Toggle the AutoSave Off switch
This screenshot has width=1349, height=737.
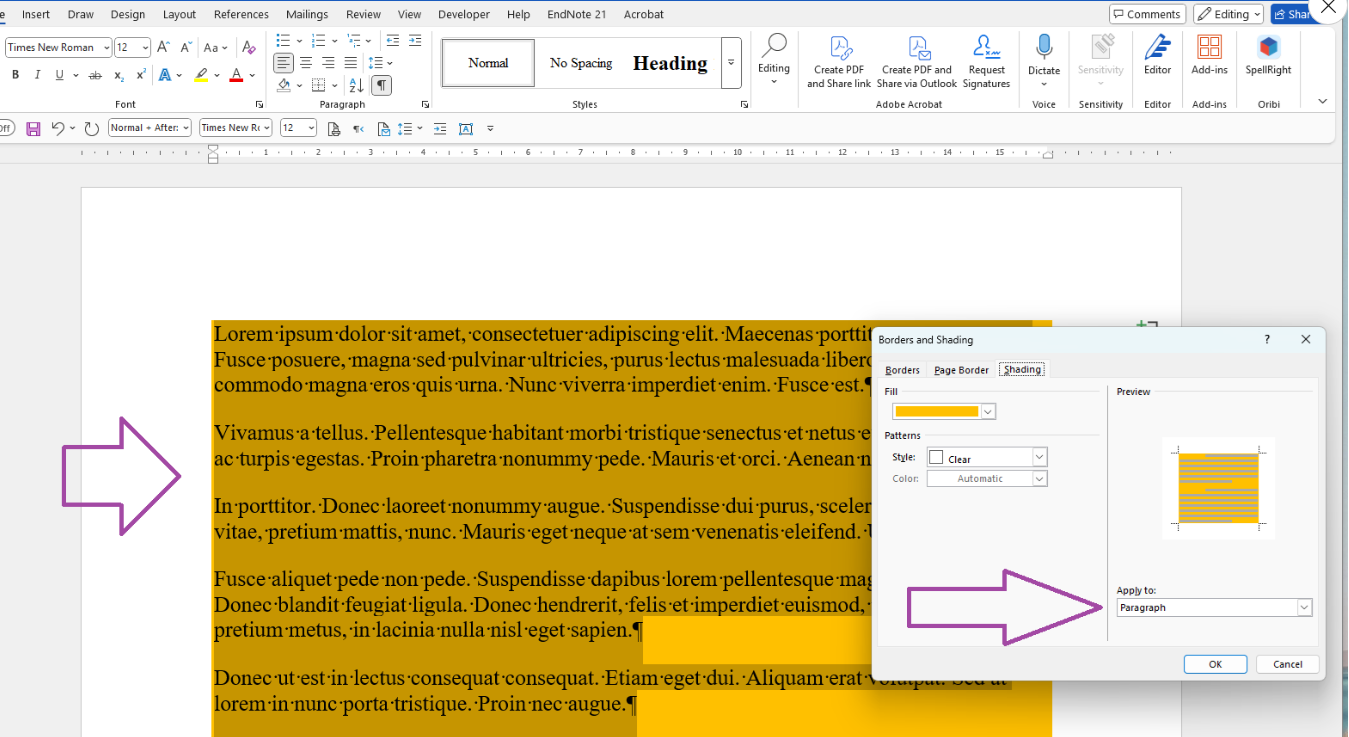tap(6, 128)
